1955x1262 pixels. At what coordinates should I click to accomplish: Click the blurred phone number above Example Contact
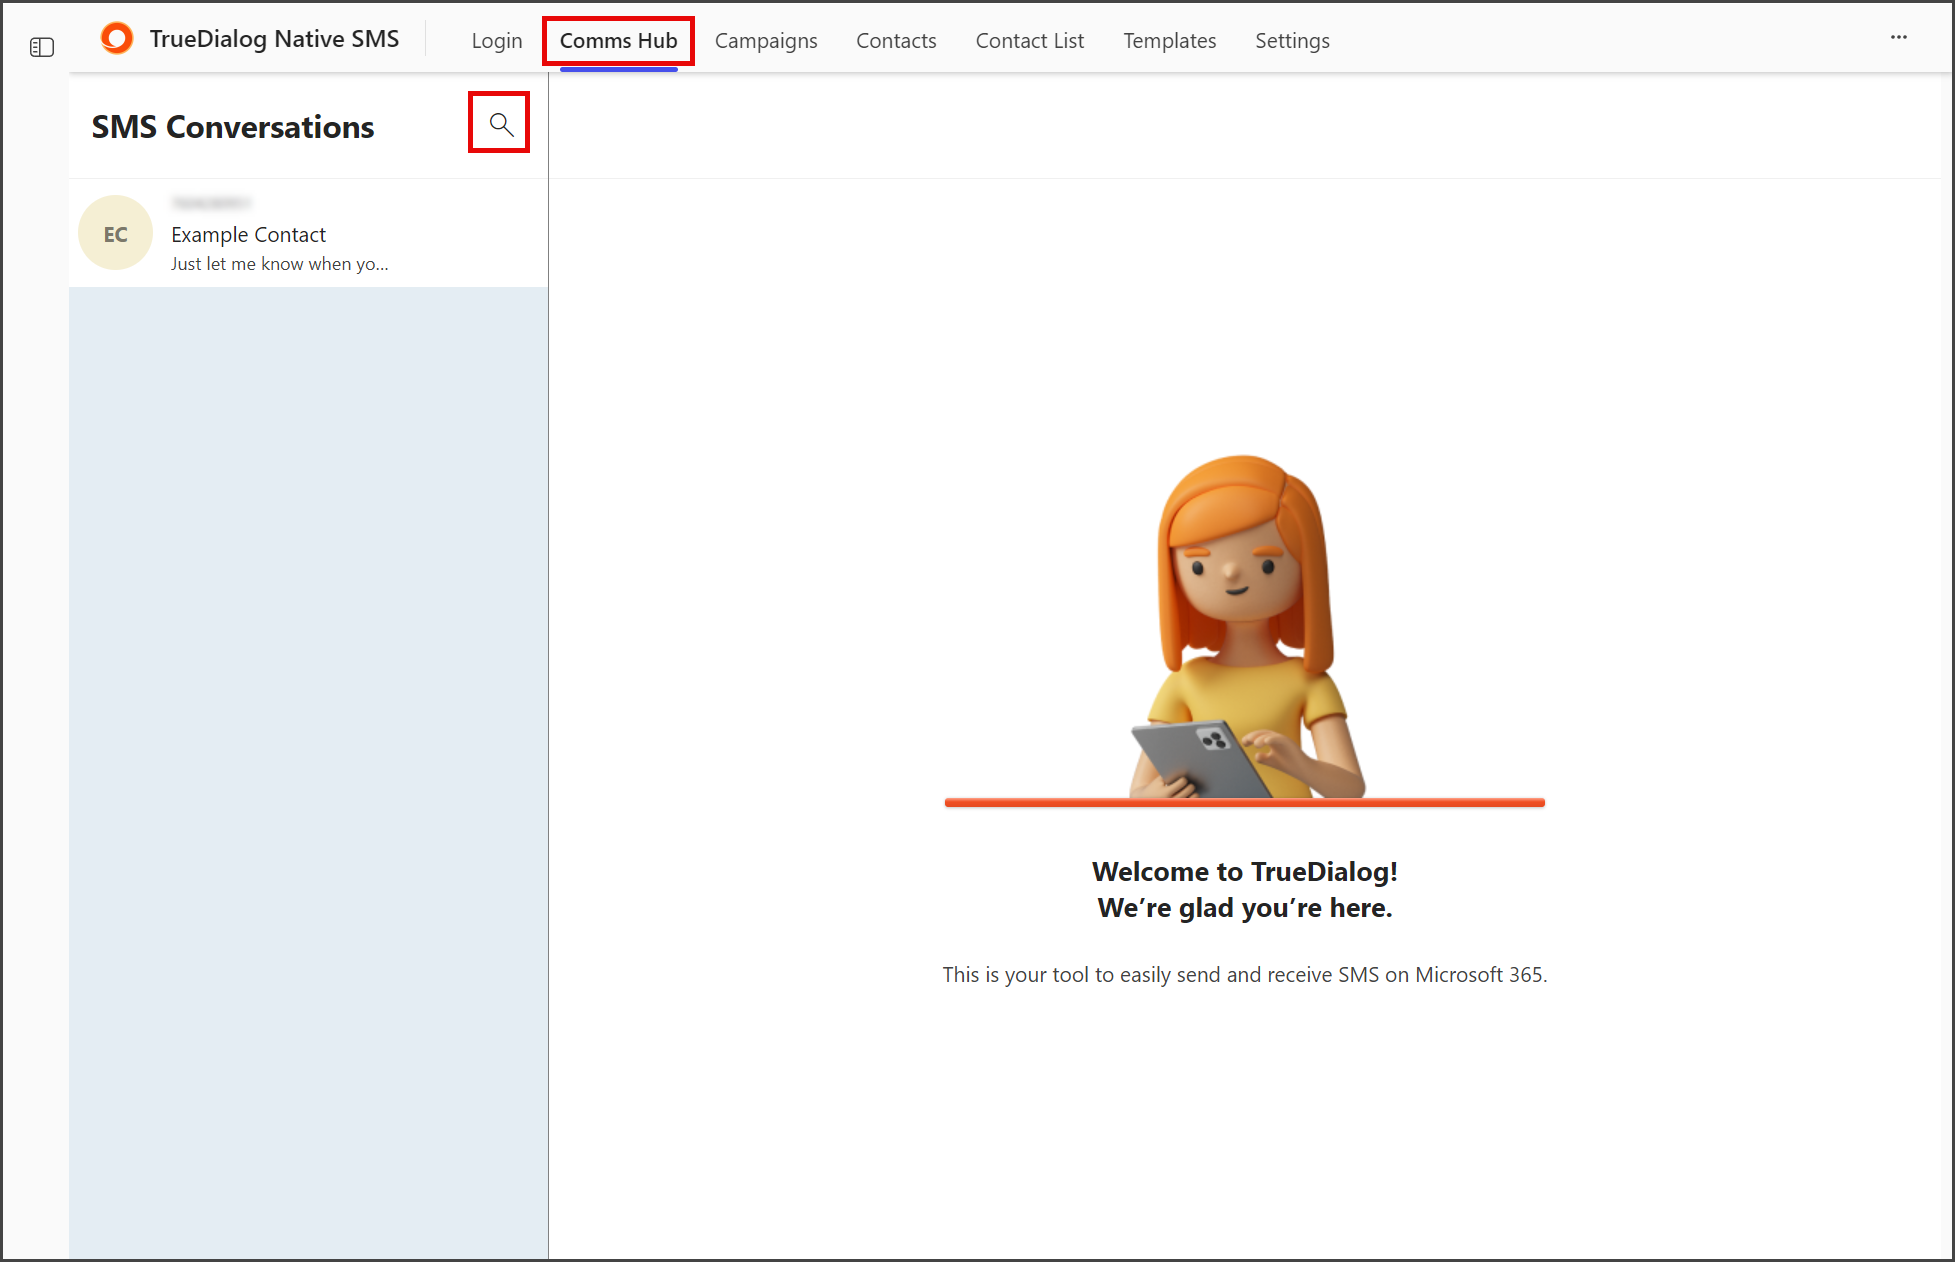[x=211, y=203]
